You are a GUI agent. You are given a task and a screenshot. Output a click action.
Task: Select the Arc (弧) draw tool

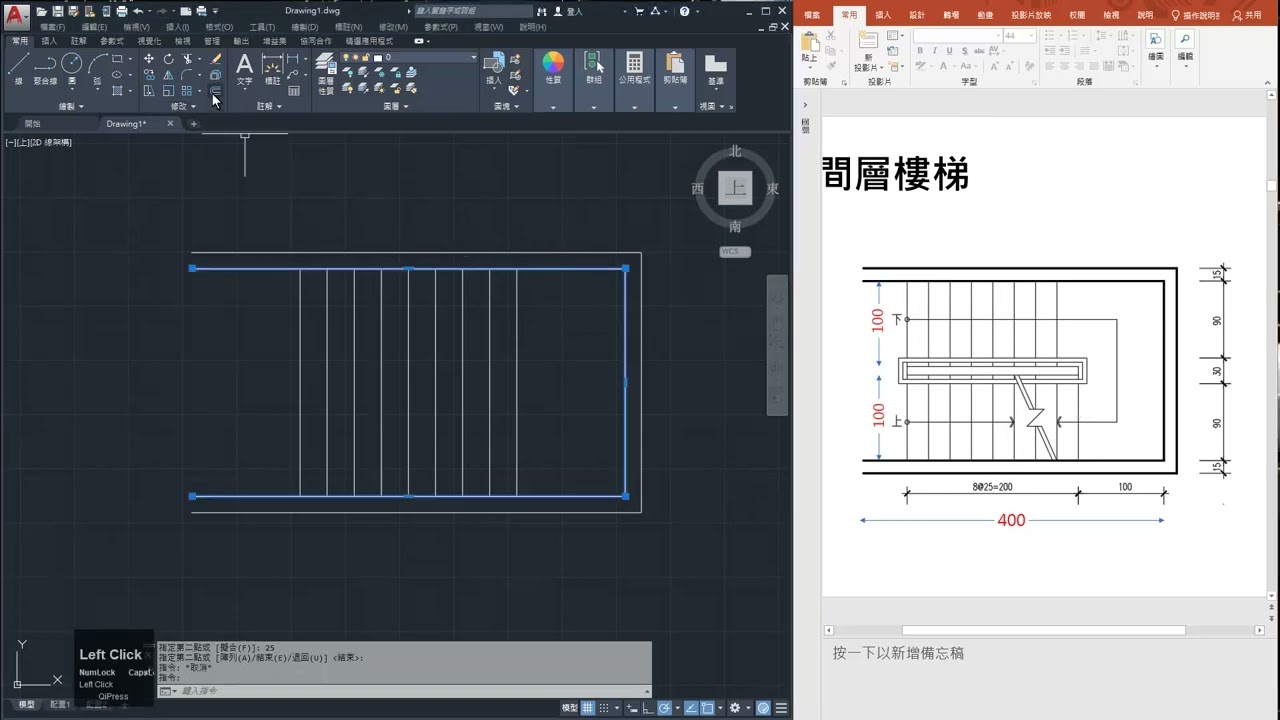coord(97,68)
